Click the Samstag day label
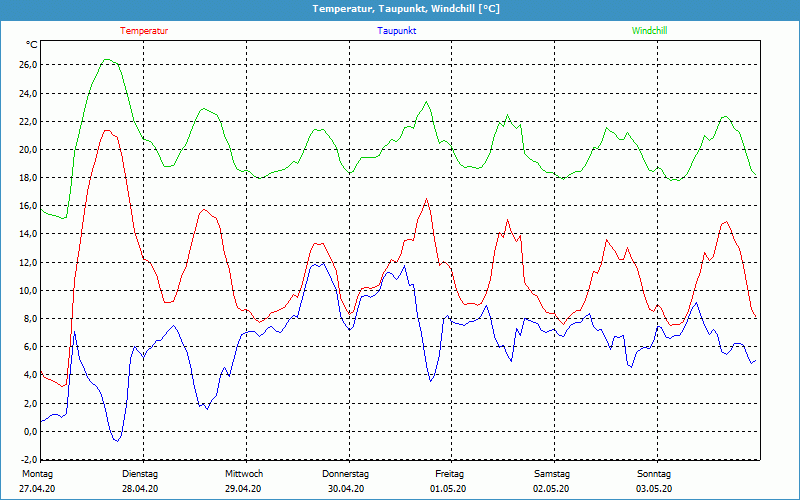Viewport: 800px width, 500px height. pos(552,474)
